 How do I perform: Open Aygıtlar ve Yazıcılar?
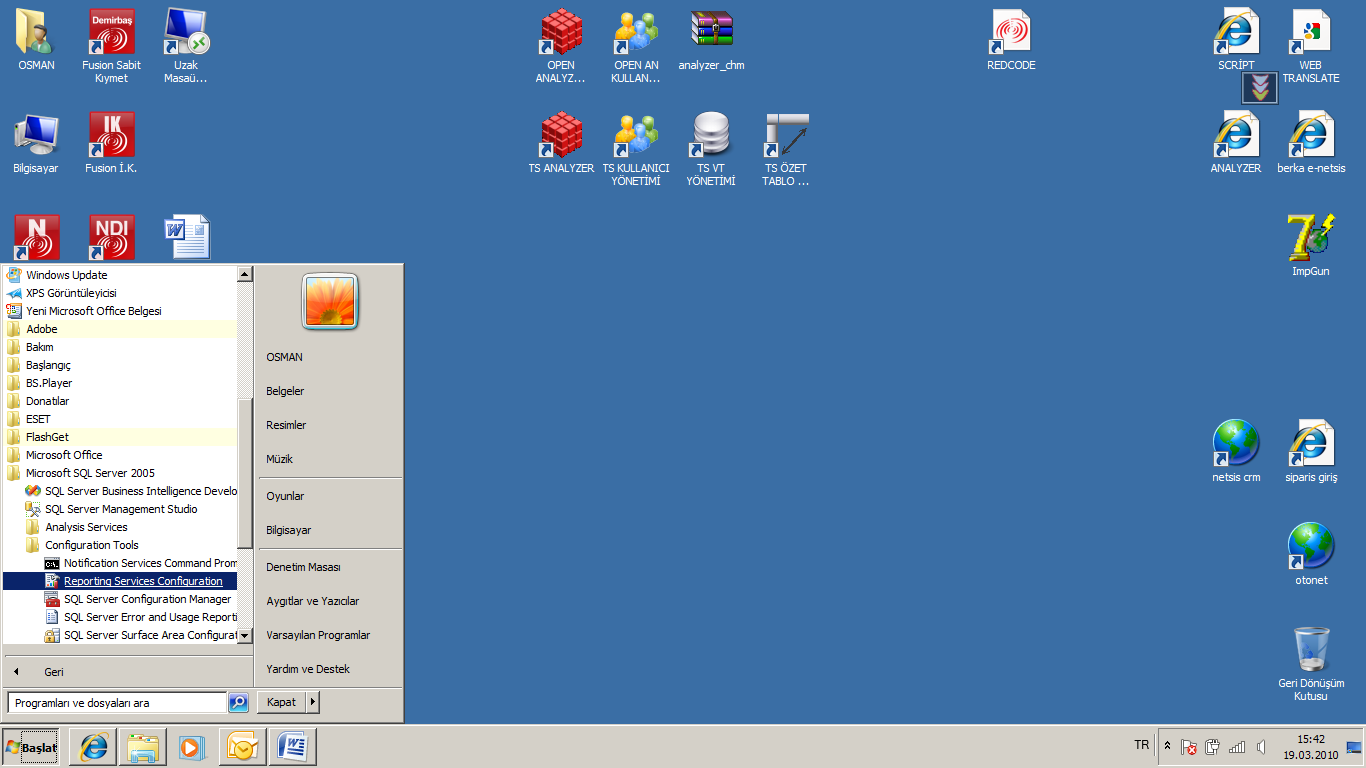point(330,601)
